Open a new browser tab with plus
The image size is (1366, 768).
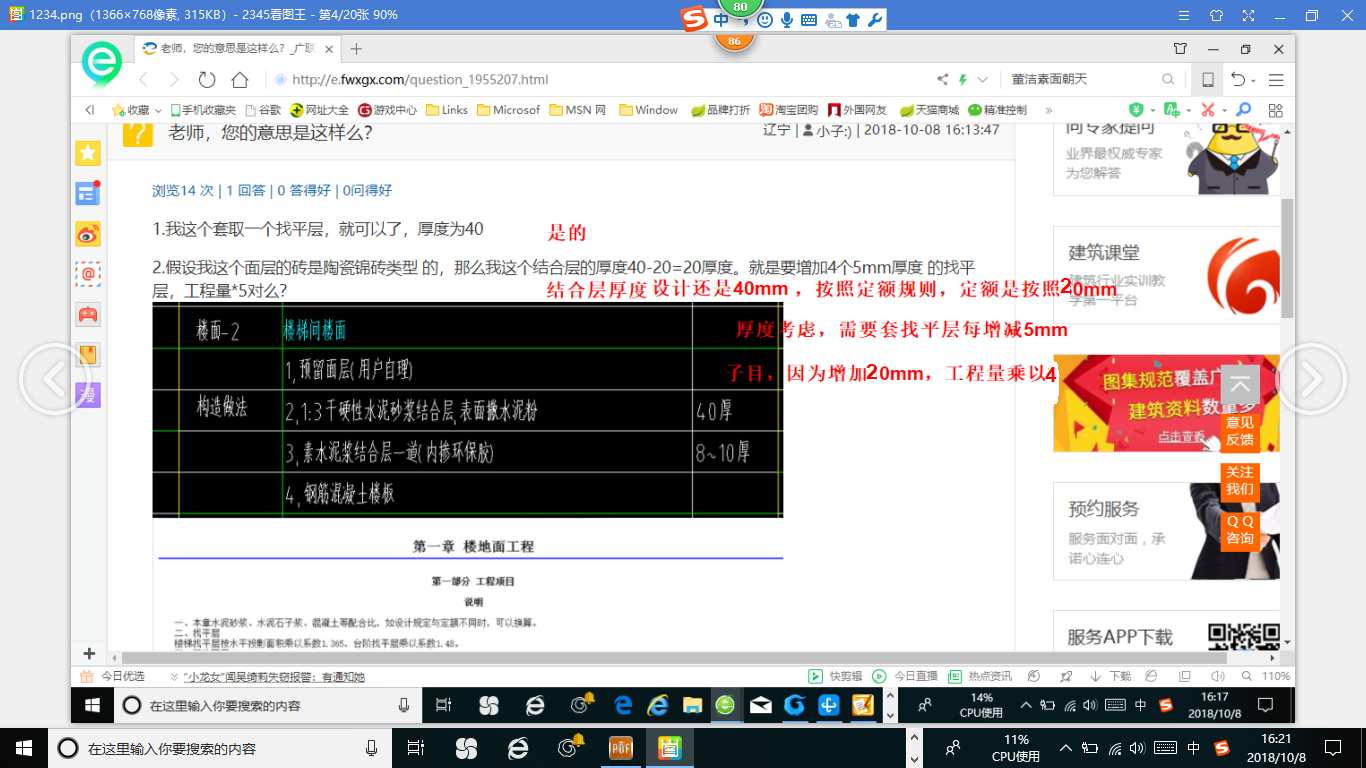pyautogui.click(x=356, y=49)
